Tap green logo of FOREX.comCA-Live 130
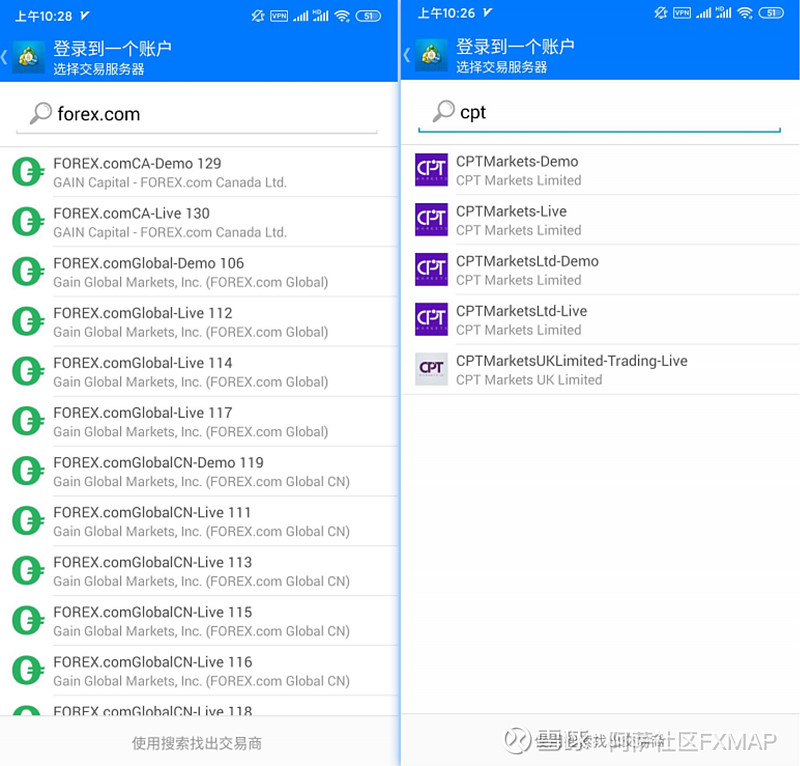Screen dimensions: 800x766 pos(28,221)
